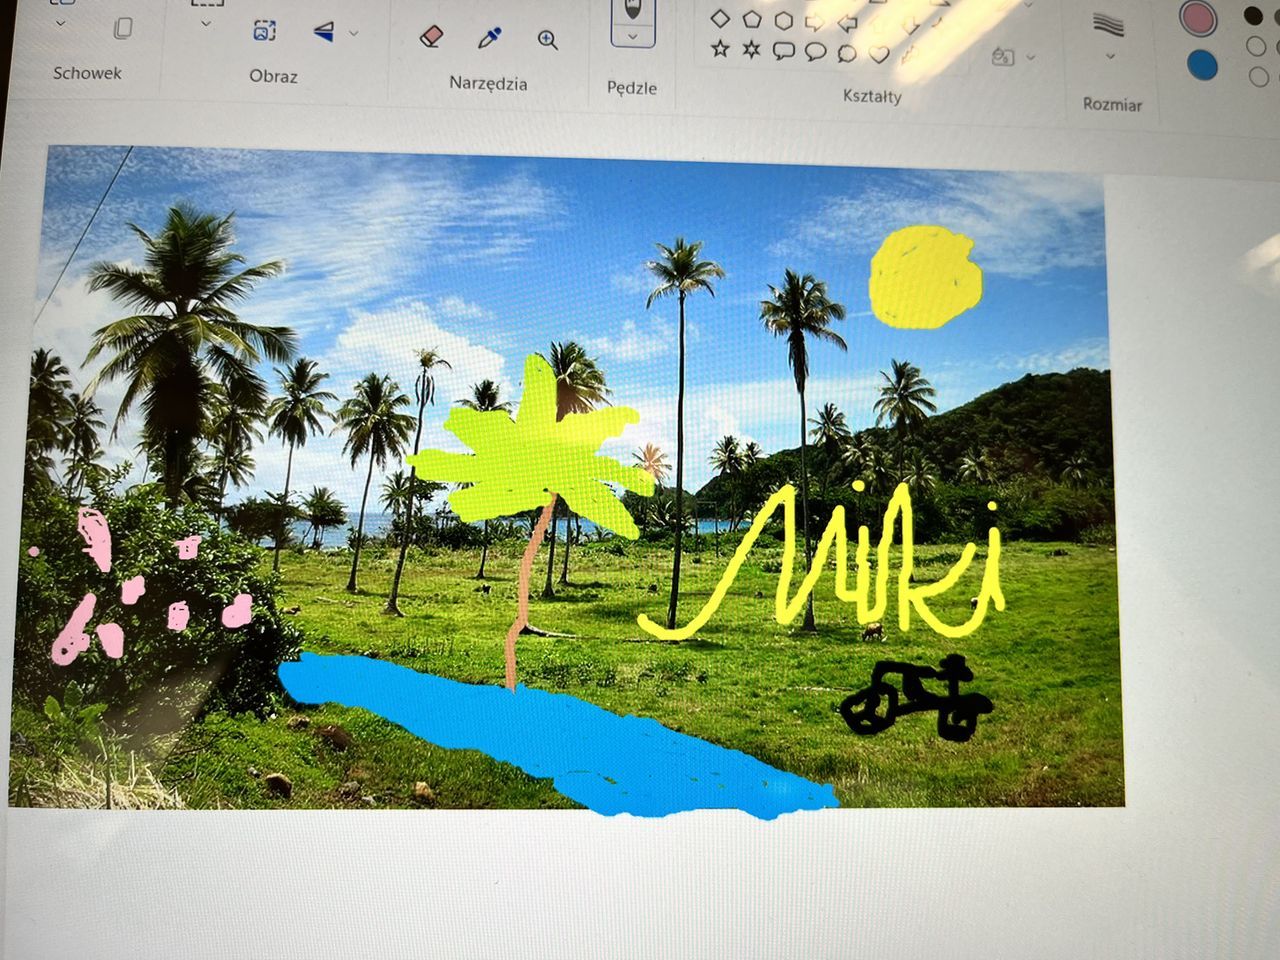The image size is (1280, 960).
Task: Expand the flip options chevron in Obraz
Action: click(353, 33)
